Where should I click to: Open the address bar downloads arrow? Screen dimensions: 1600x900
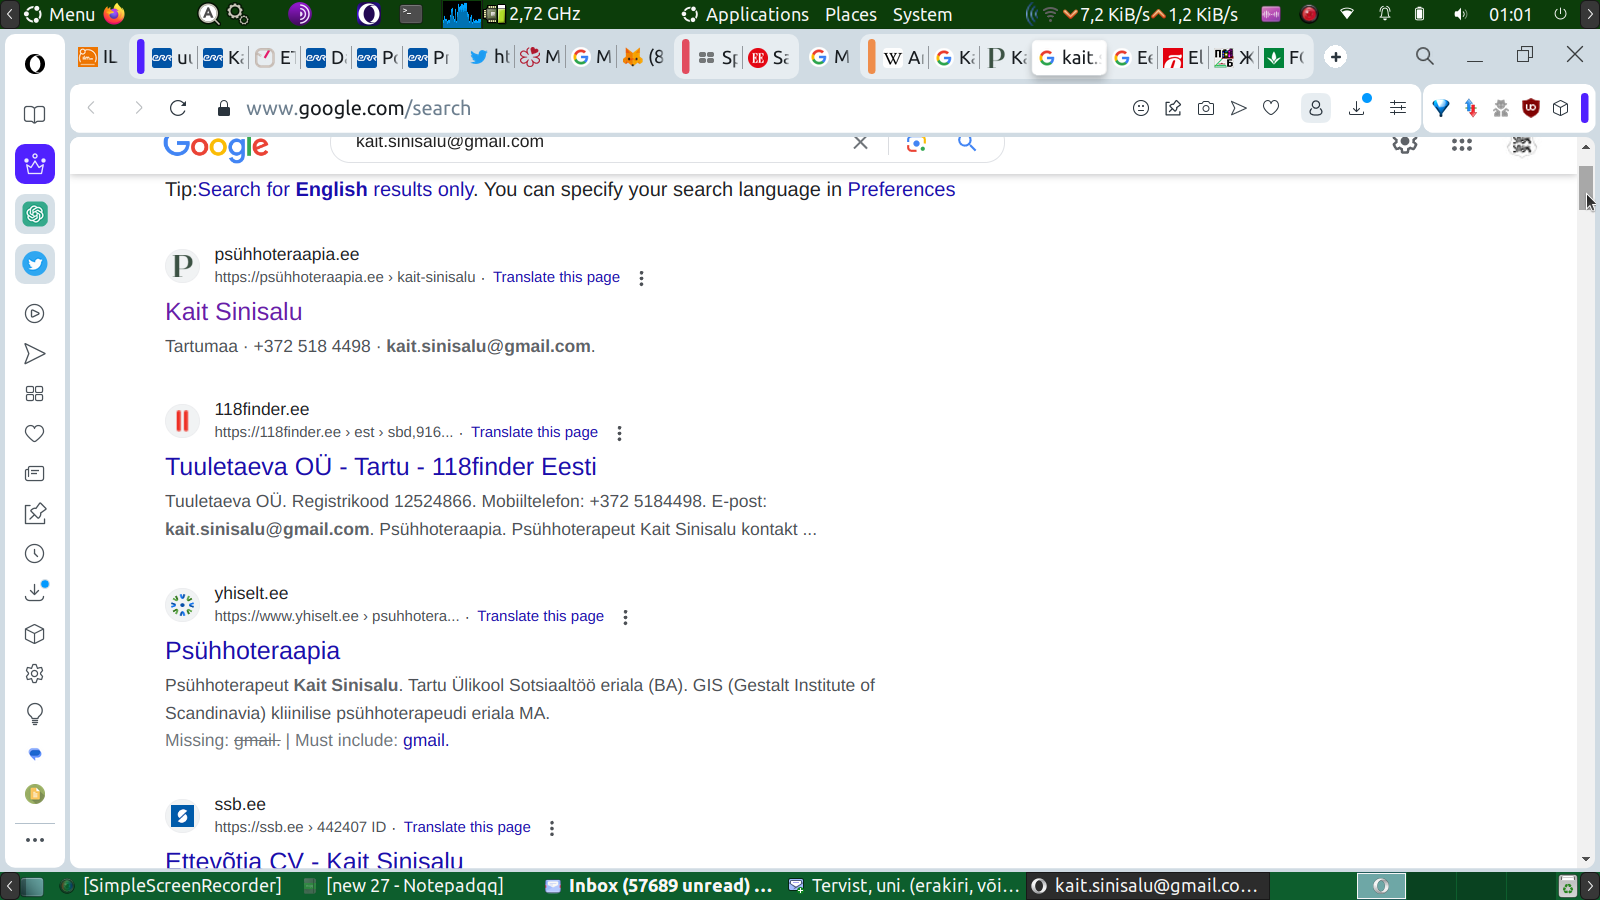1358,106
